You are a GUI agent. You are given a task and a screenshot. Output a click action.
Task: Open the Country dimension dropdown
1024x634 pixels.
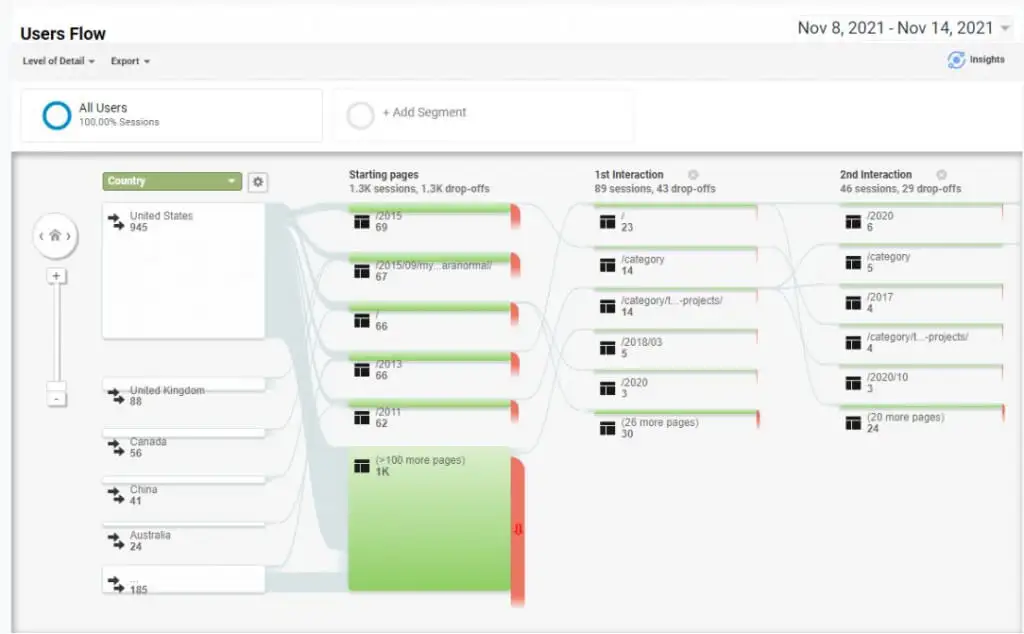[x=172, y=181]
